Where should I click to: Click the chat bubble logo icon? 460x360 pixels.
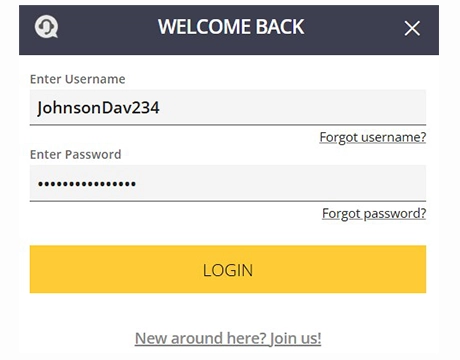(x=47, y=27)
